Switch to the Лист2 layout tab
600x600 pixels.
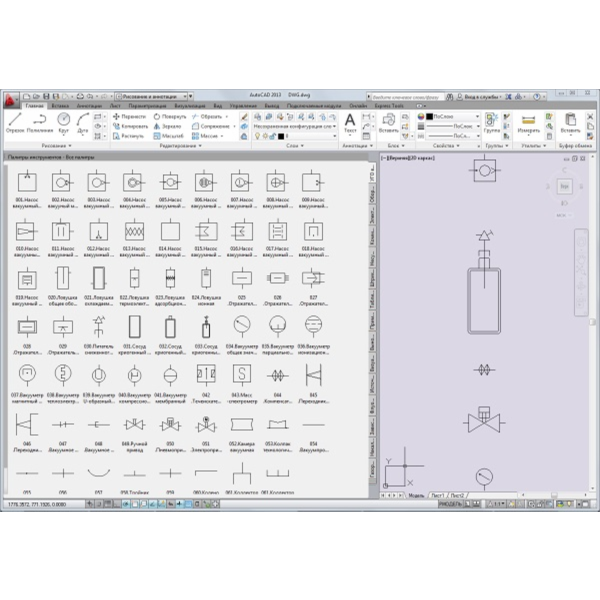click(x=457, y=495)
